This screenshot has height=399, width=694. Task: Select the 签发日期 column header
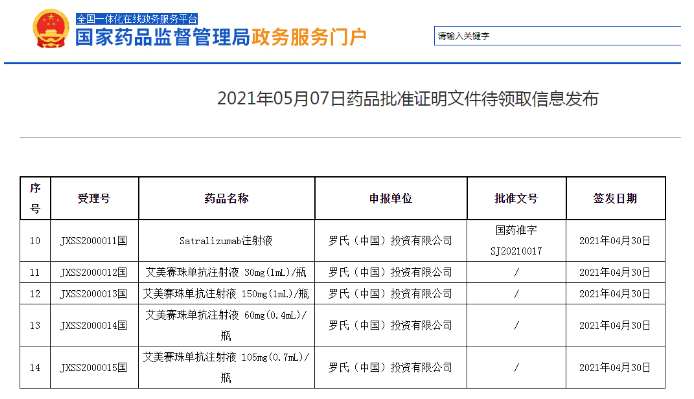[616, 198]
